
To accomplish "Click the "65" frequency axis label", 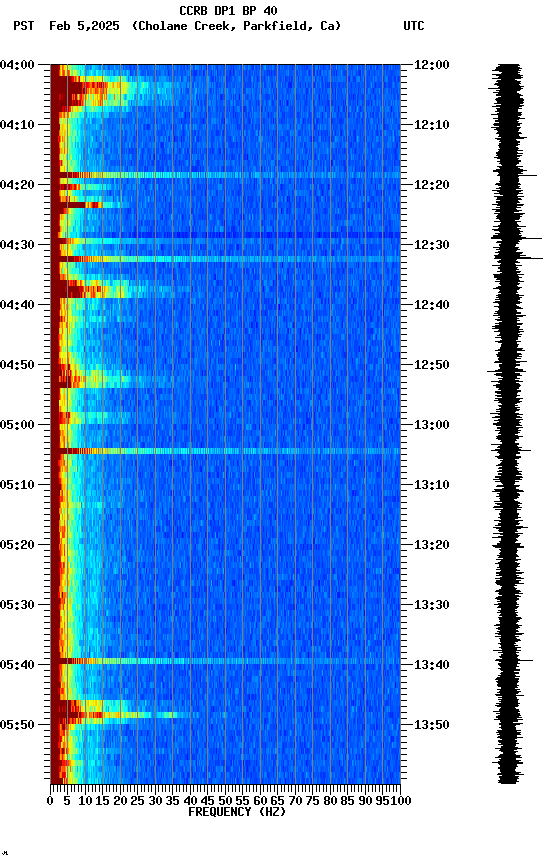I will pyautogui.click(x=278, y=802).
